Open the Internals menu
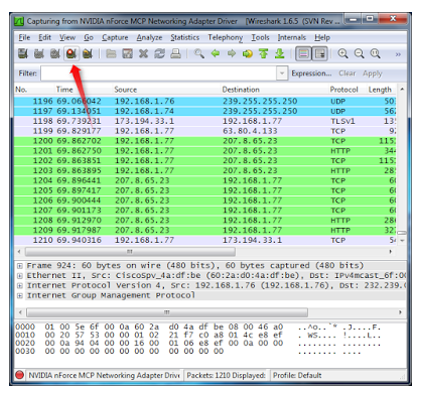The height and width of the screenshot is (394, 435). pos(292,38)
